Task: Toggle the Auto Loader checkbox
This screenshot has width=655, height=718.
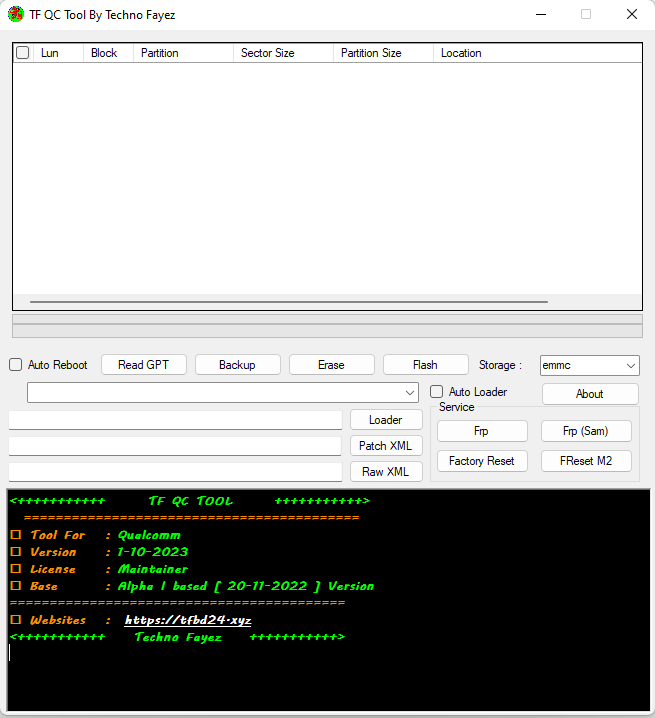Action: coord(437,392)
